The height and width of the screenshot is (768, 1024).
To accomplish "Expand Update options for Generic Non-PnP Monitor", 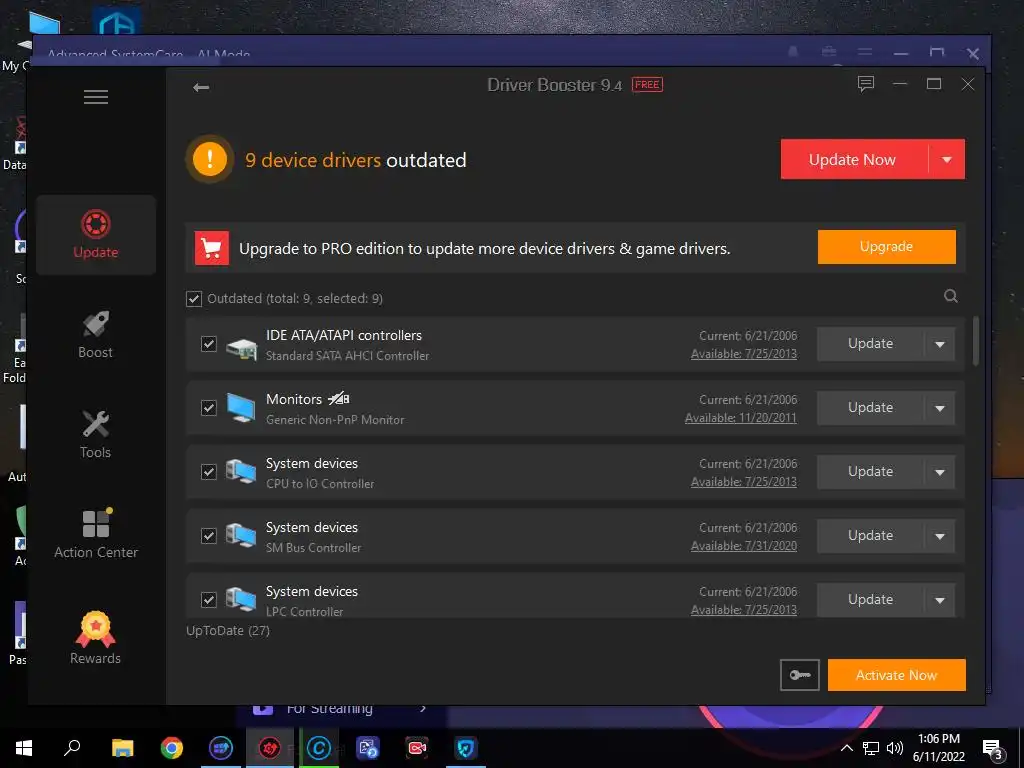I will tap(940, 408).
